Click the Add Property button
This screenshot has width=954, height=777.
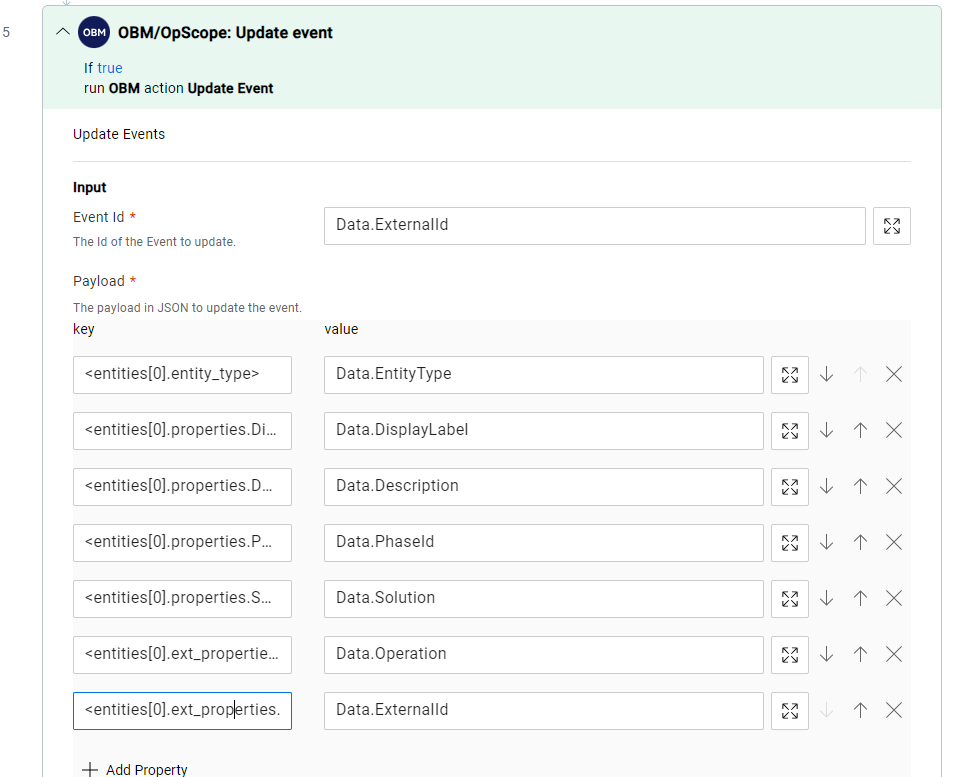(x=134, y=768)
